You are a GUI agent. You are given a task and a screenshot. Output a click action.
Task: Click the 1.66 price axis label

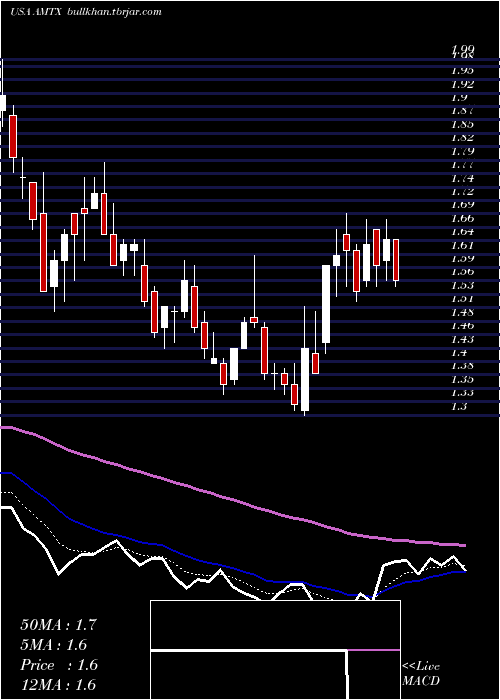point(462,218)
